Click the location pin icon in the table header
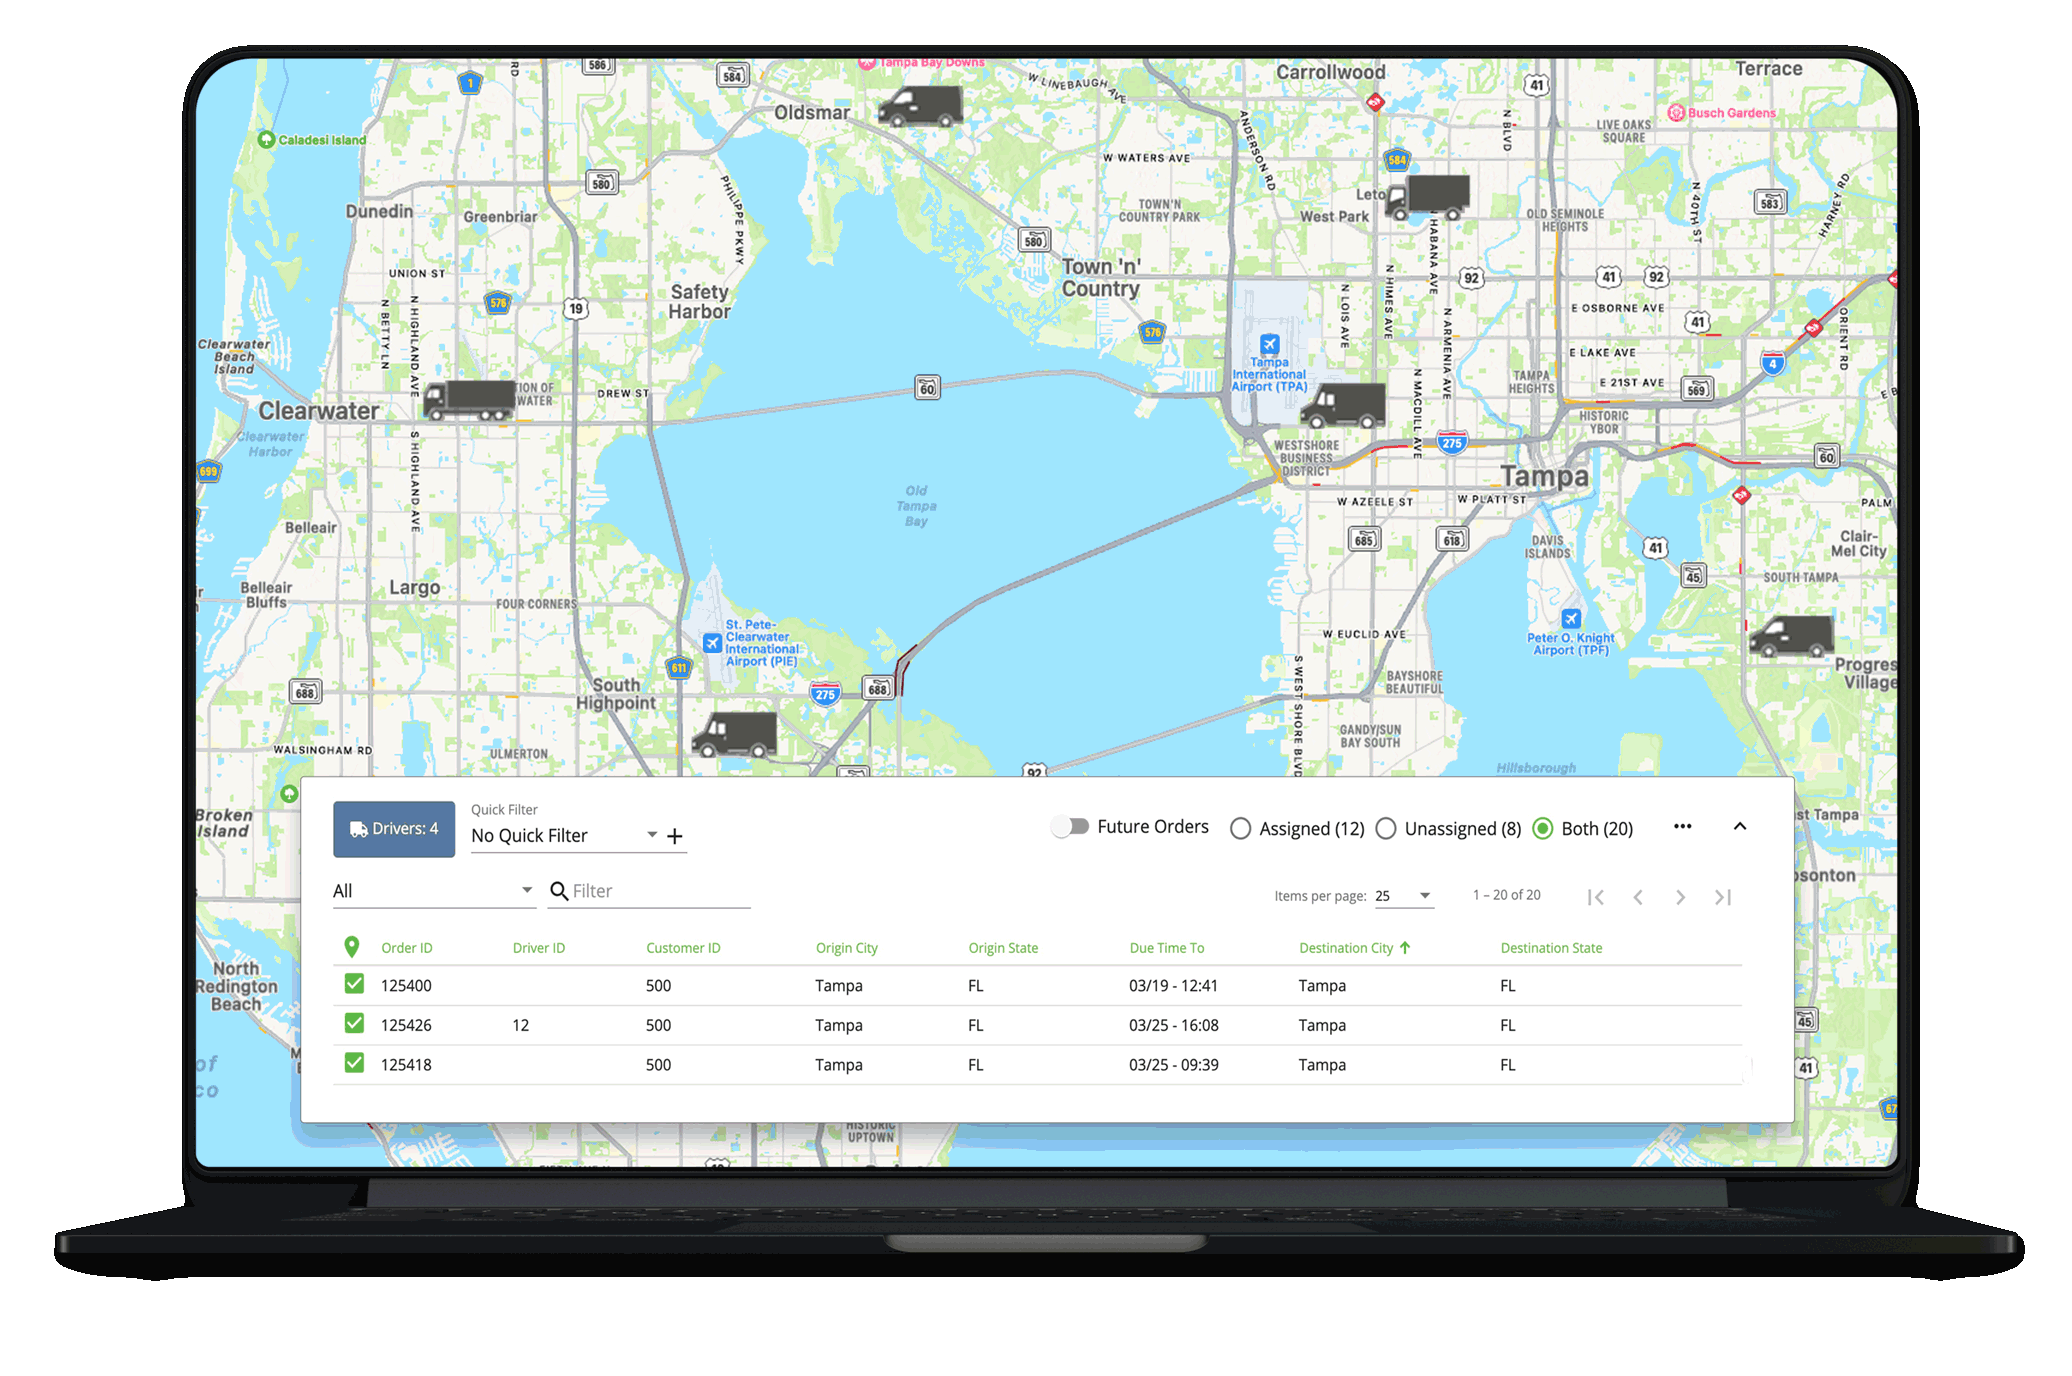 click(x=354, y=945)
